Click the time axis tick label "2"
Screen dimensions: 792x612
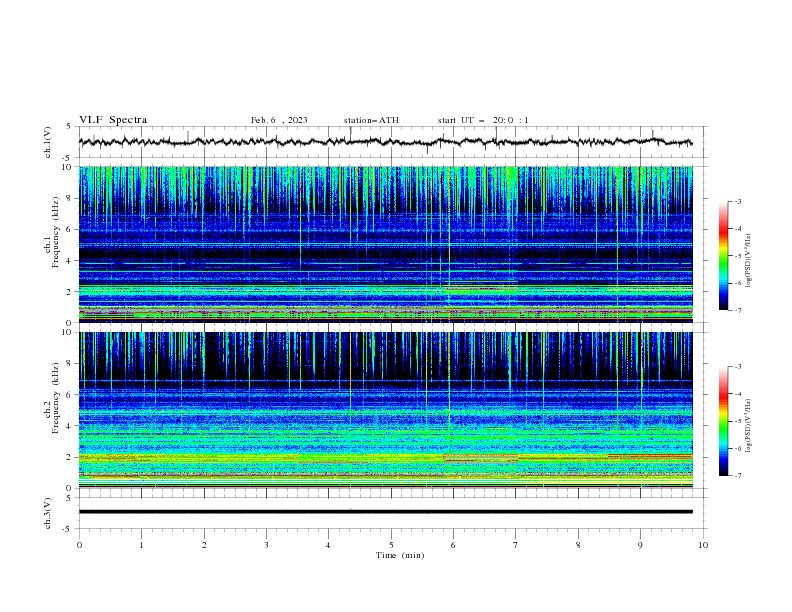(x=204, y=545)
